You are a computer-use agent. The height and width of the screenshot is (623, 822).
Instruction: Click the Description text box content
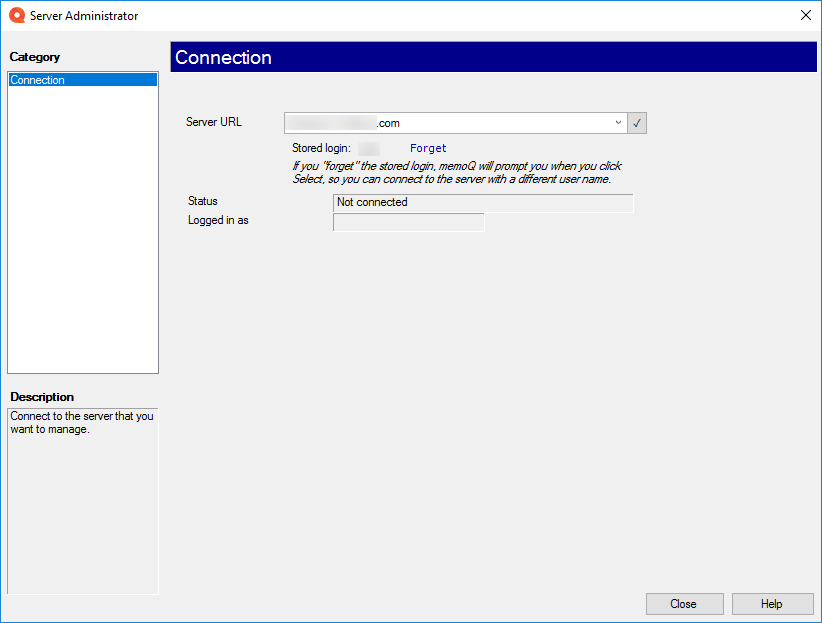click(x=81, y=423)
